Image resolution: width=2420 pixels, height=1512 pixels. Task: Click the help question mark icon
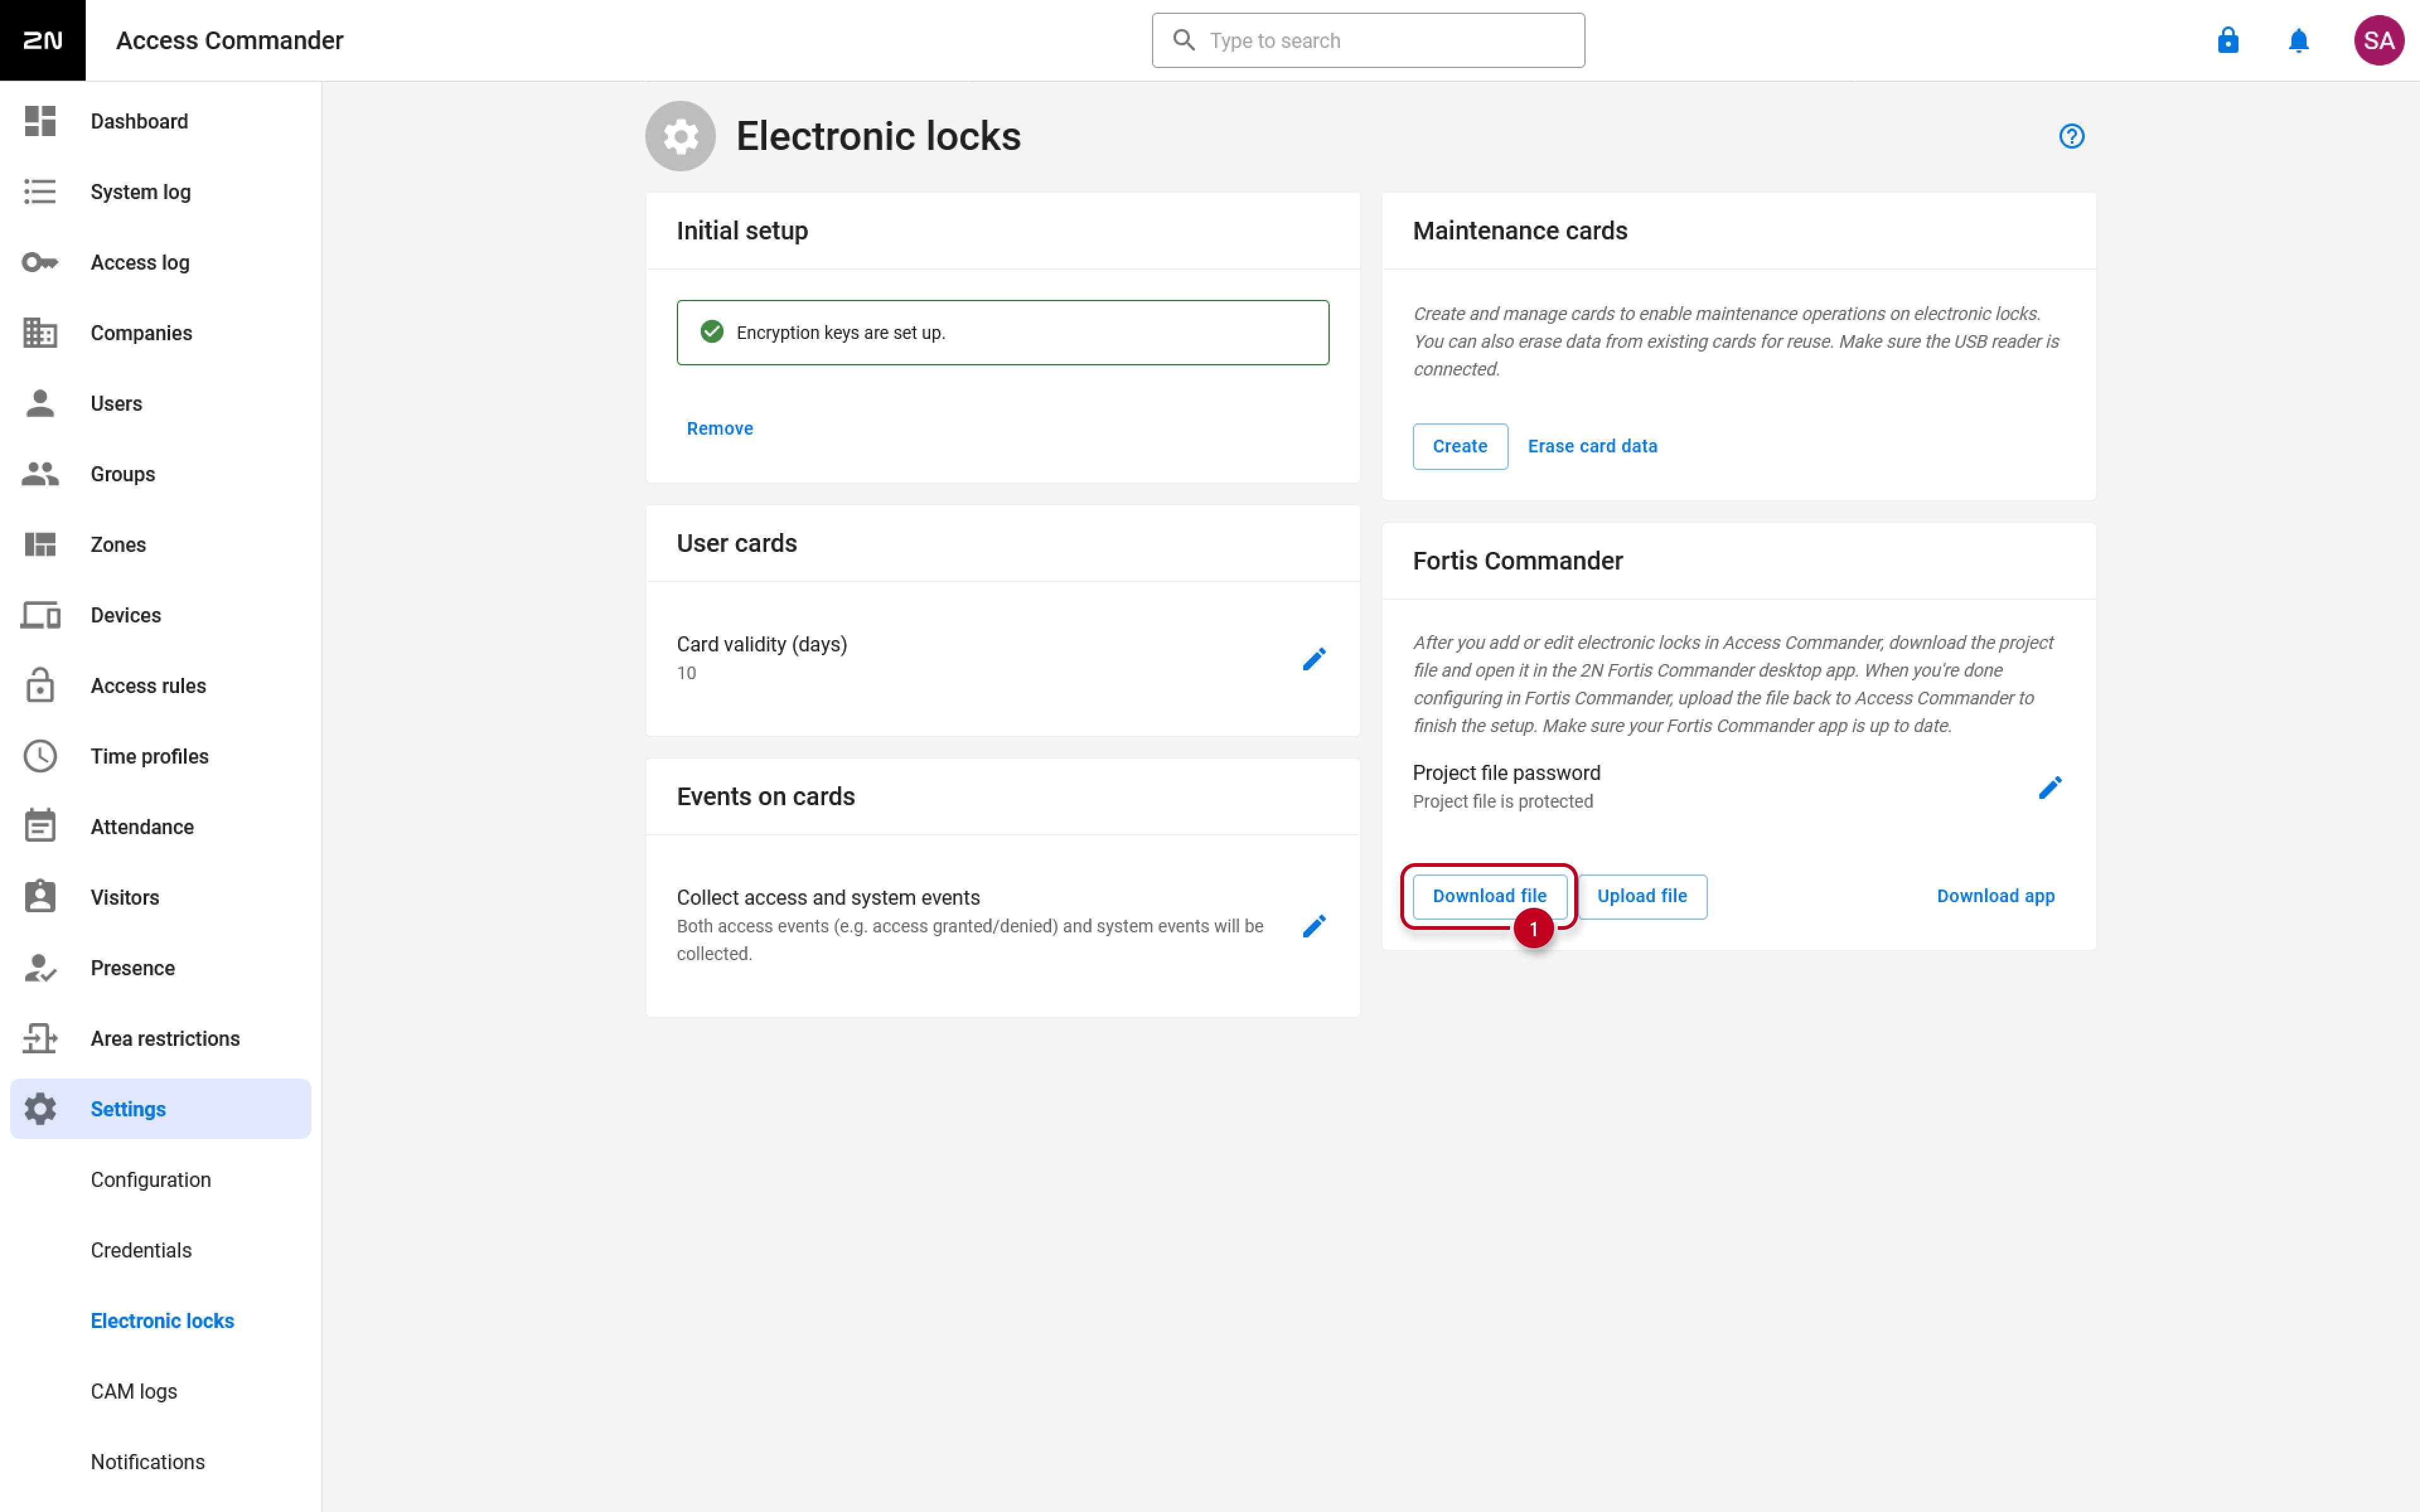(2071, 136)
